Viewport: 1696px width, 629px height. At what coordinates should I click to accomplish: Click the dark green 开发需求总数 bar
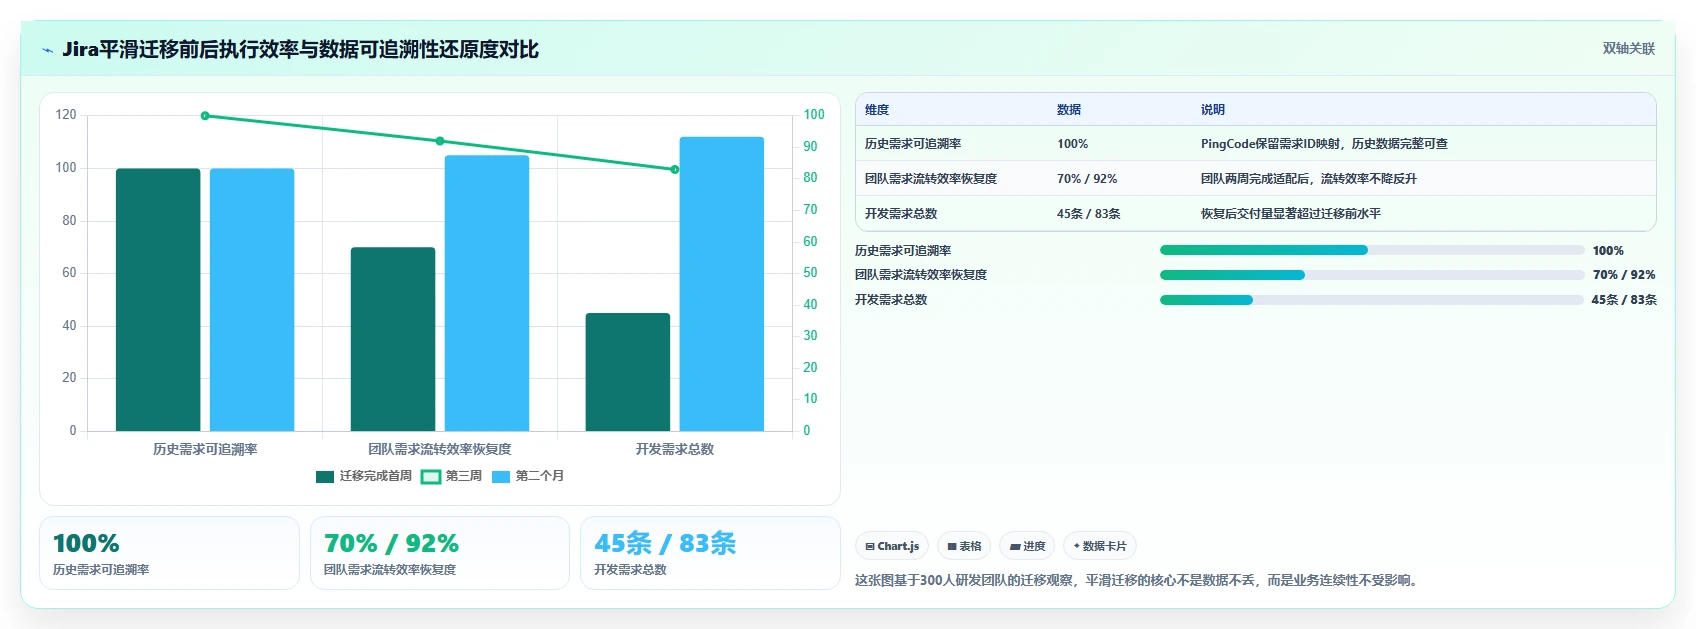tap(628, 372)
